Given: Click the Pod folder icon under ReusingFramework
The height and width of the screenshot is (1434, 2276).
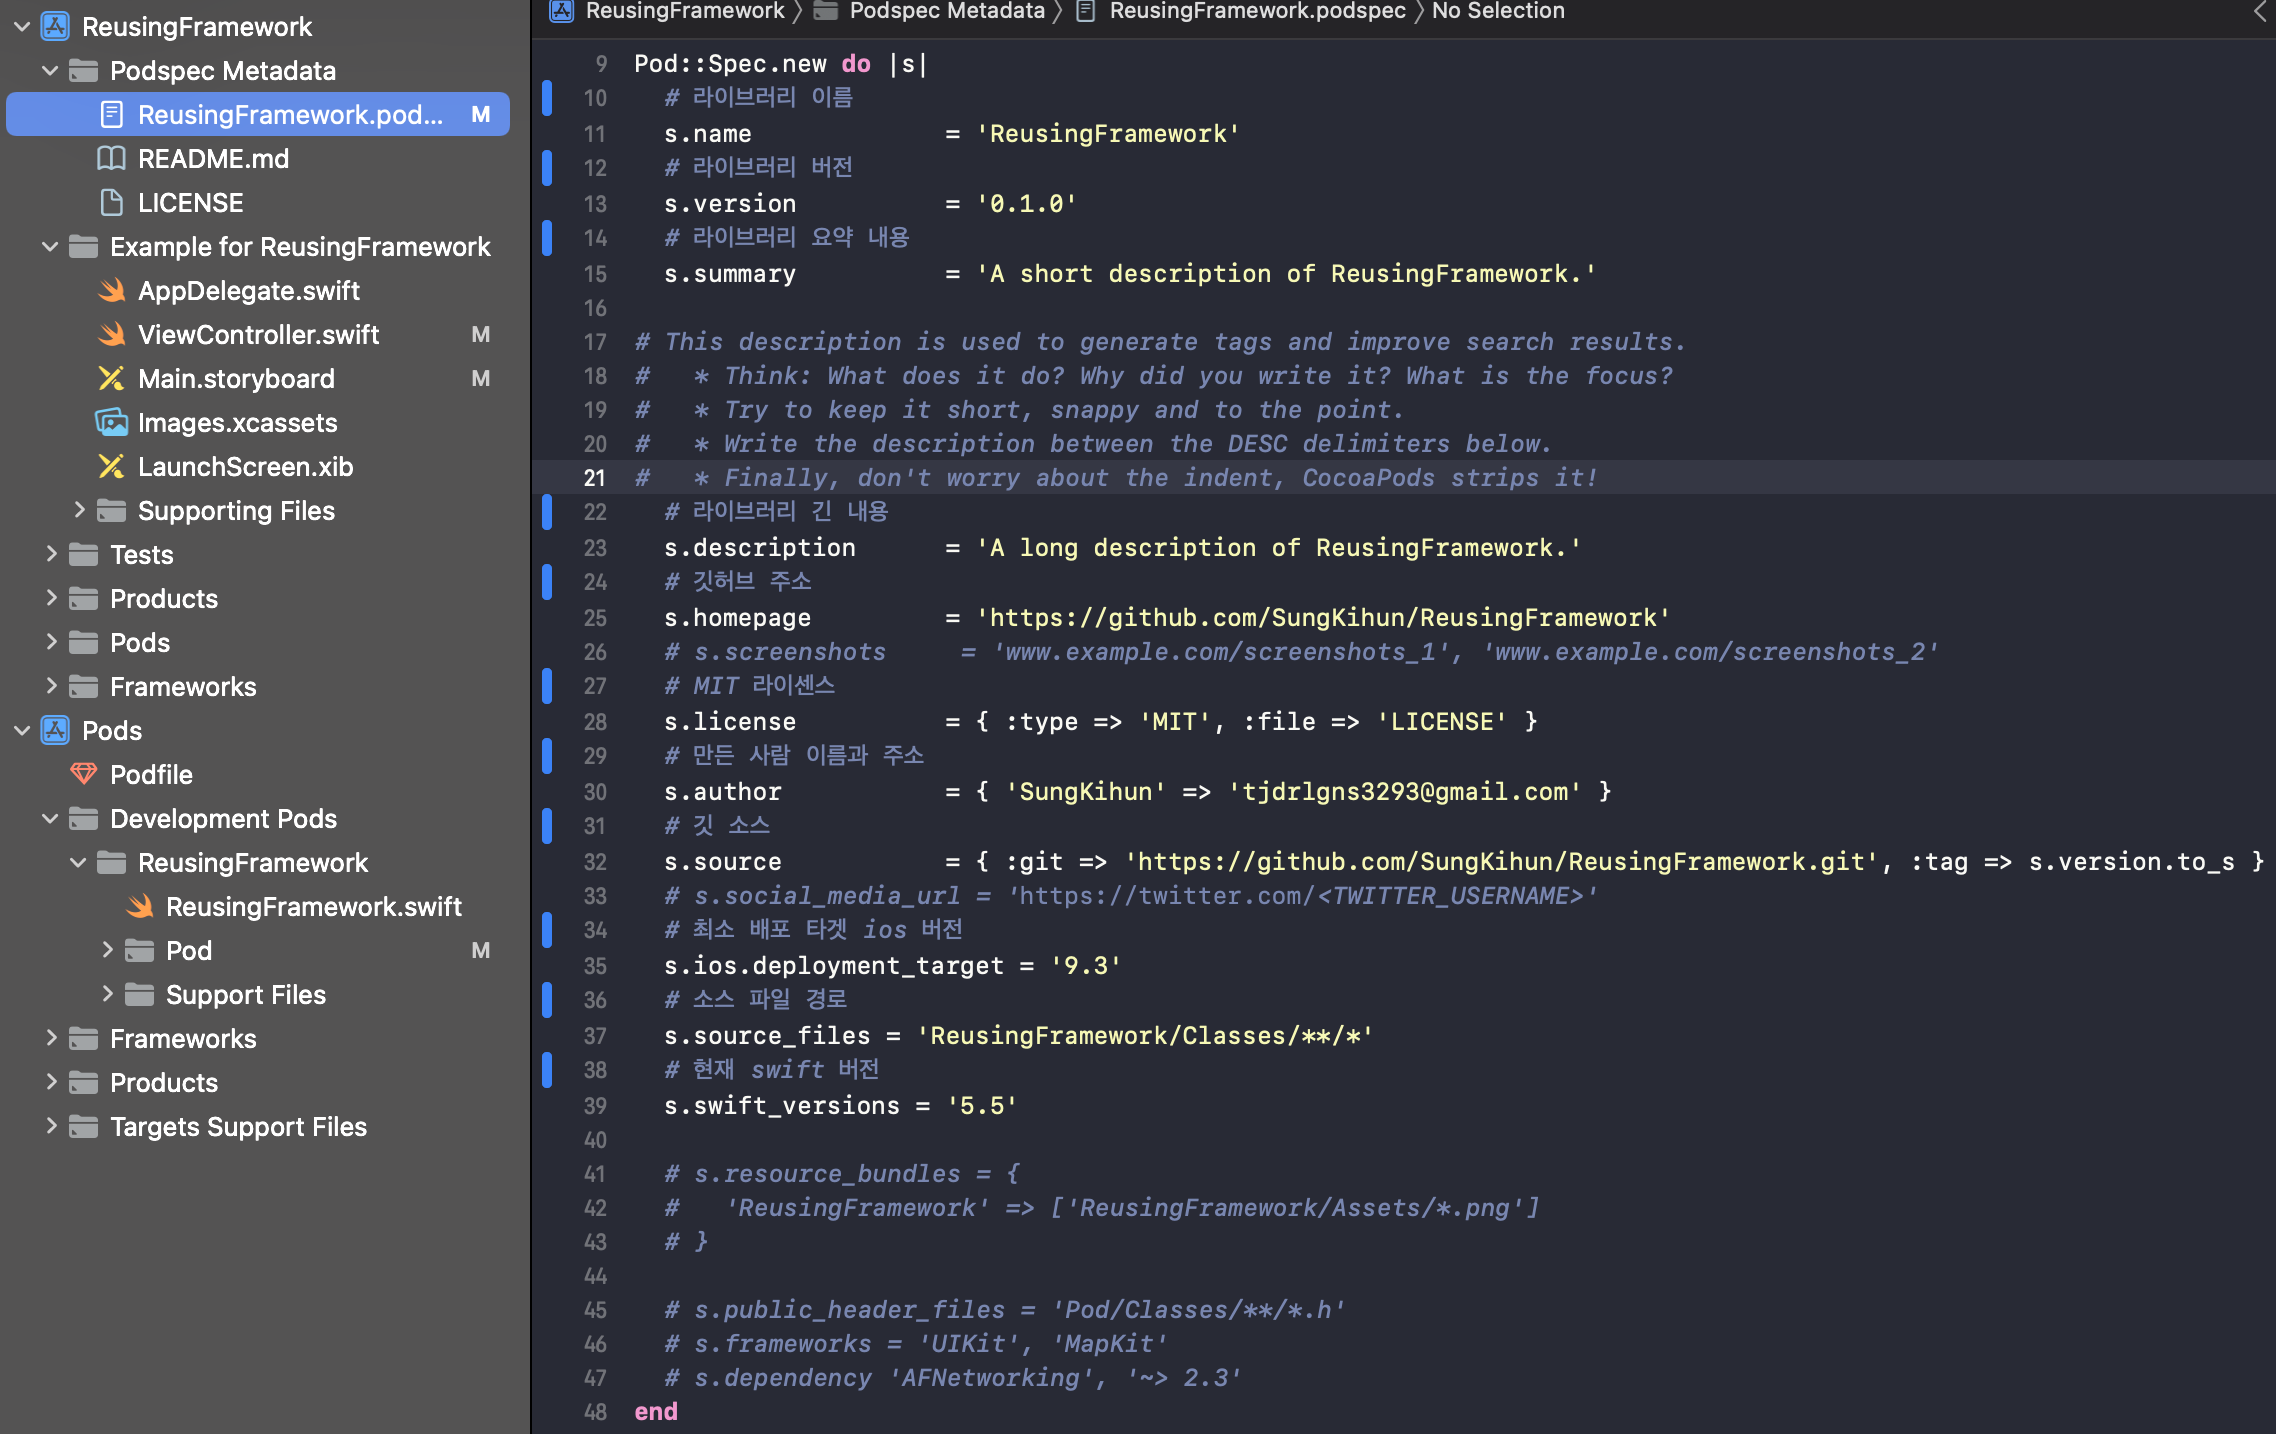Looking at the screenshot, I should pyautogui.click(x=139, y=951).
